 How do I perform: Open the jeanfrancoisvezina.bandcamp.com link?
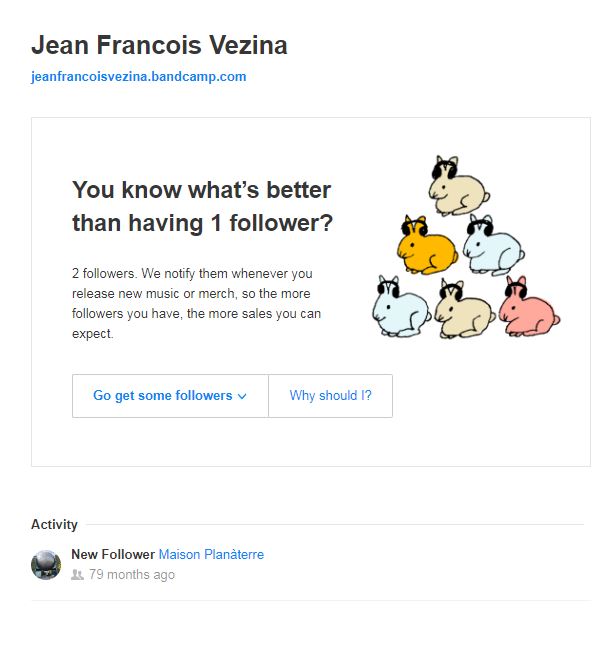[x=138, y=77]
